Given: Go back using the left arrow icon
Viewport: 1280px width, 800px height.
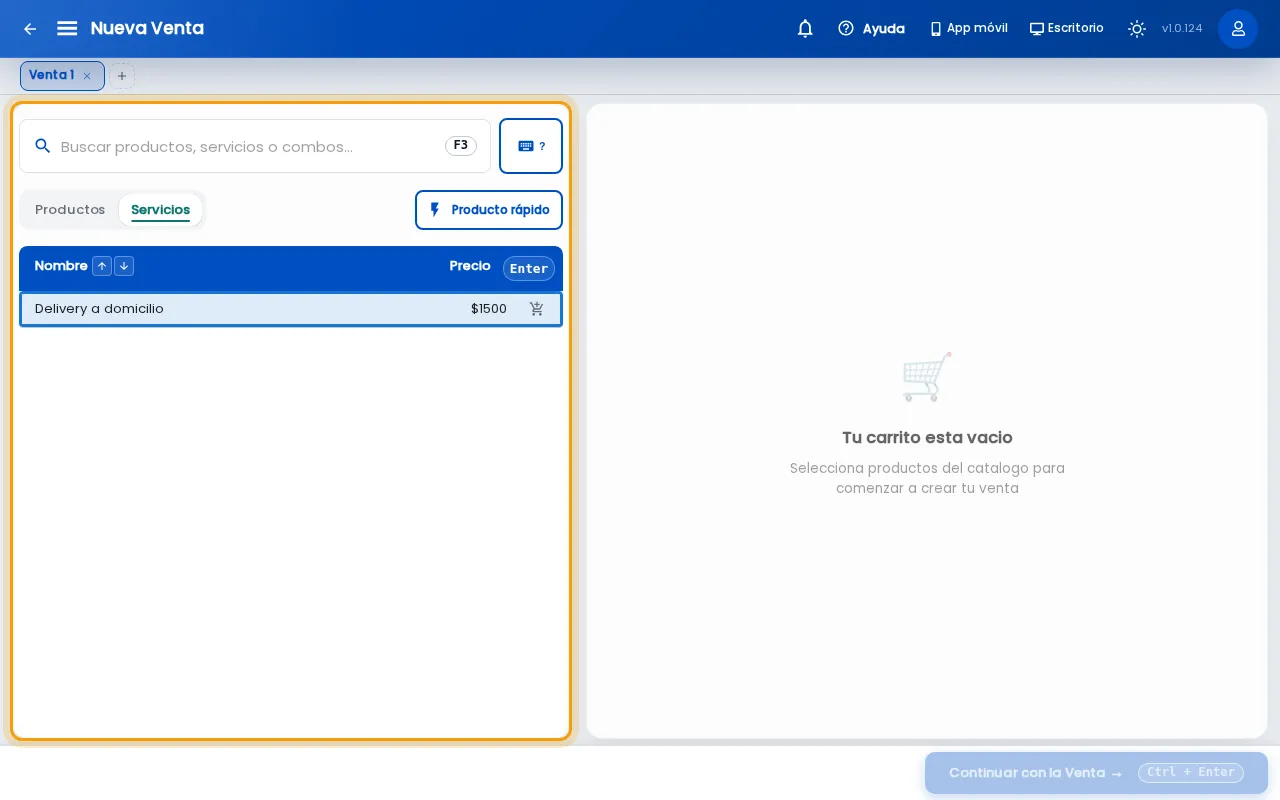Looking at the screenshot, I should [30, 29].
